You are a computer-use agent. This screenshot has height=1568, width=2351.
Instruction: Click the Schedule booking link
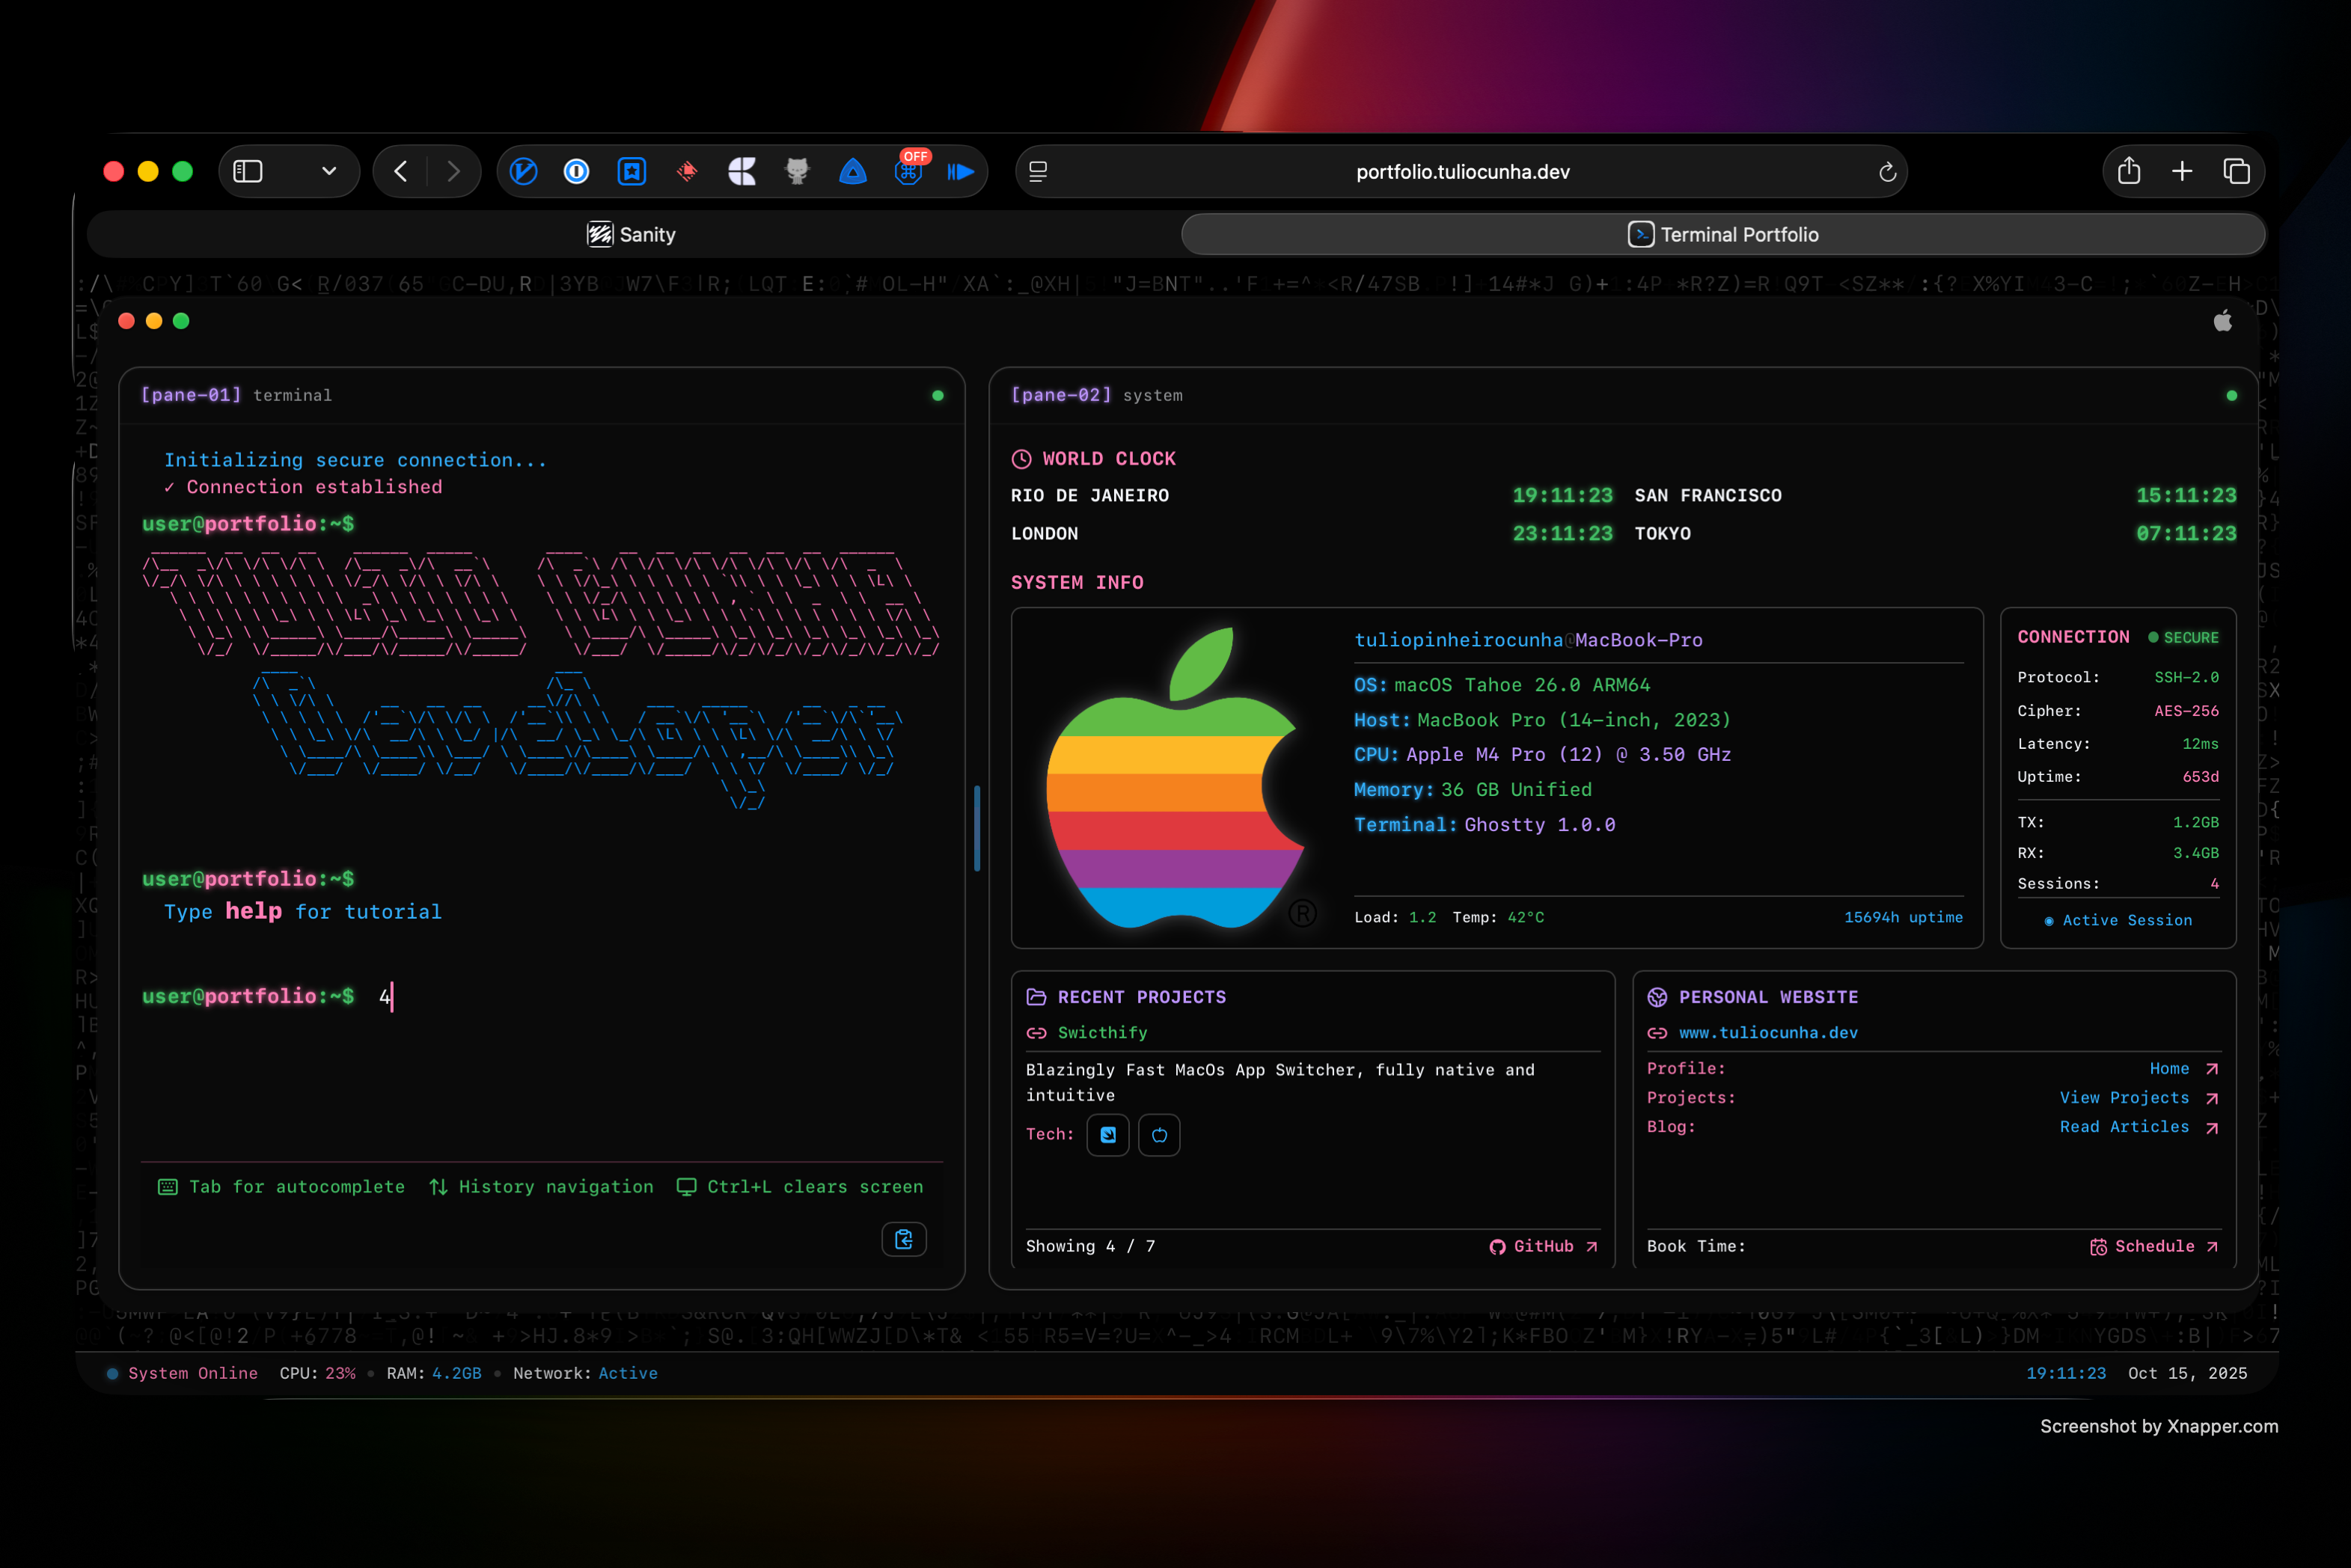2154,1246
